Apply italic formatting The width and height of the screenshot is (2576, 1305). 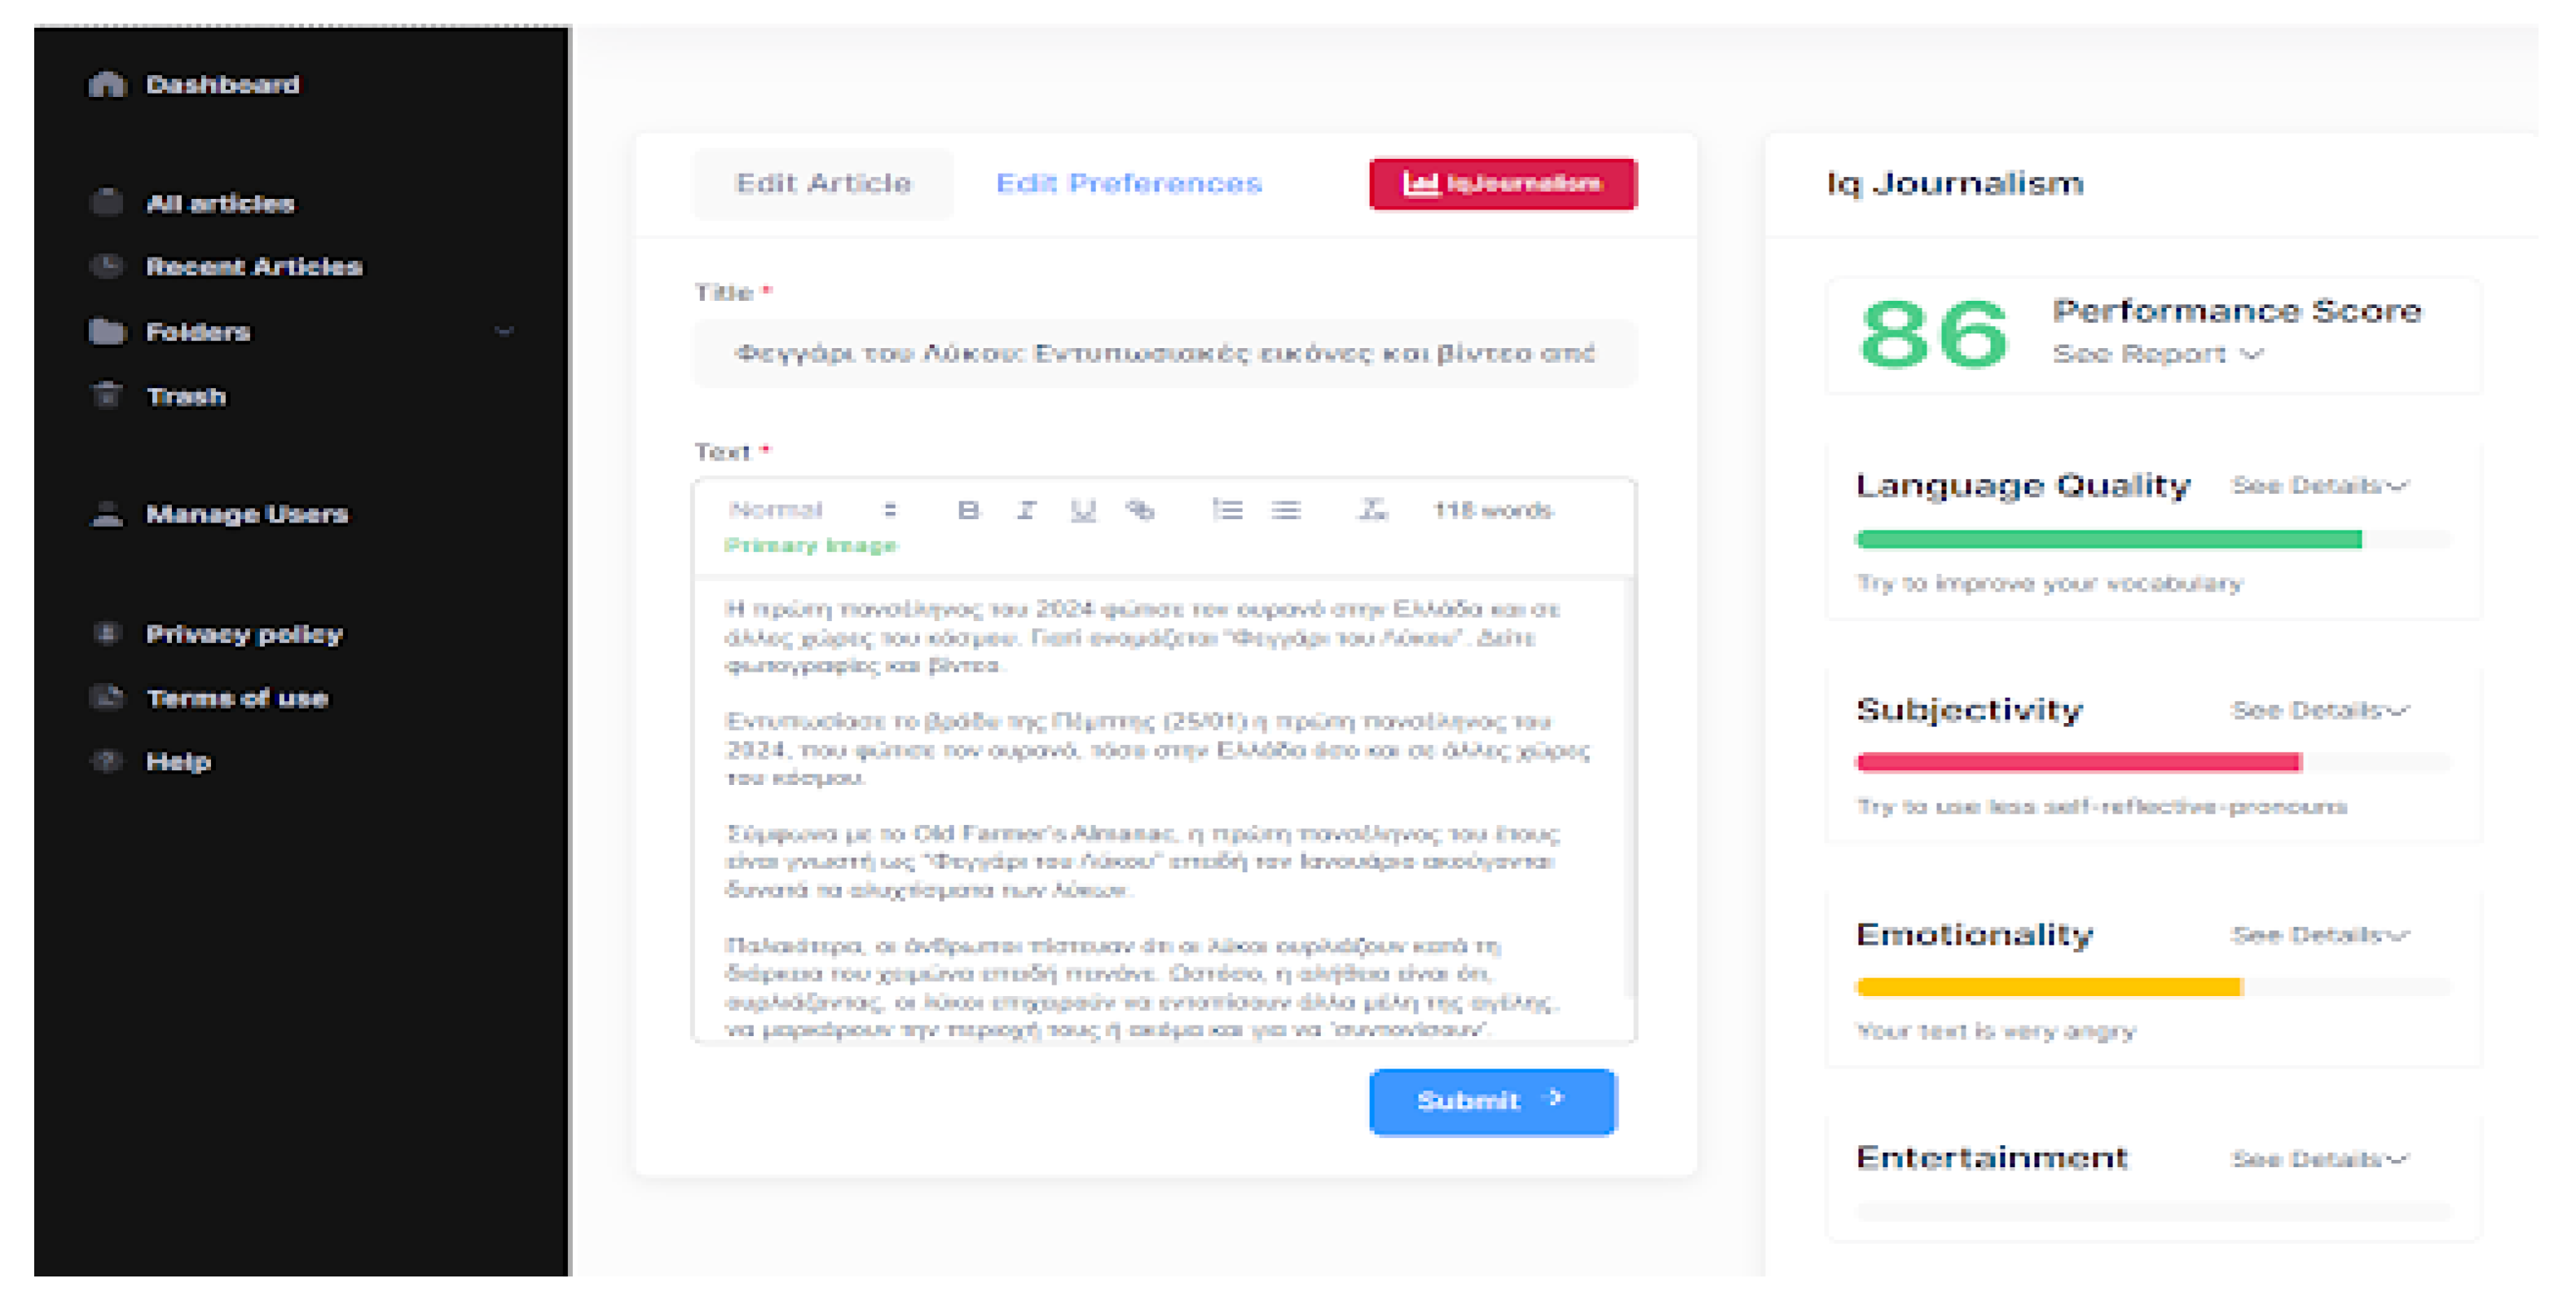click(x=1026, y=510)
